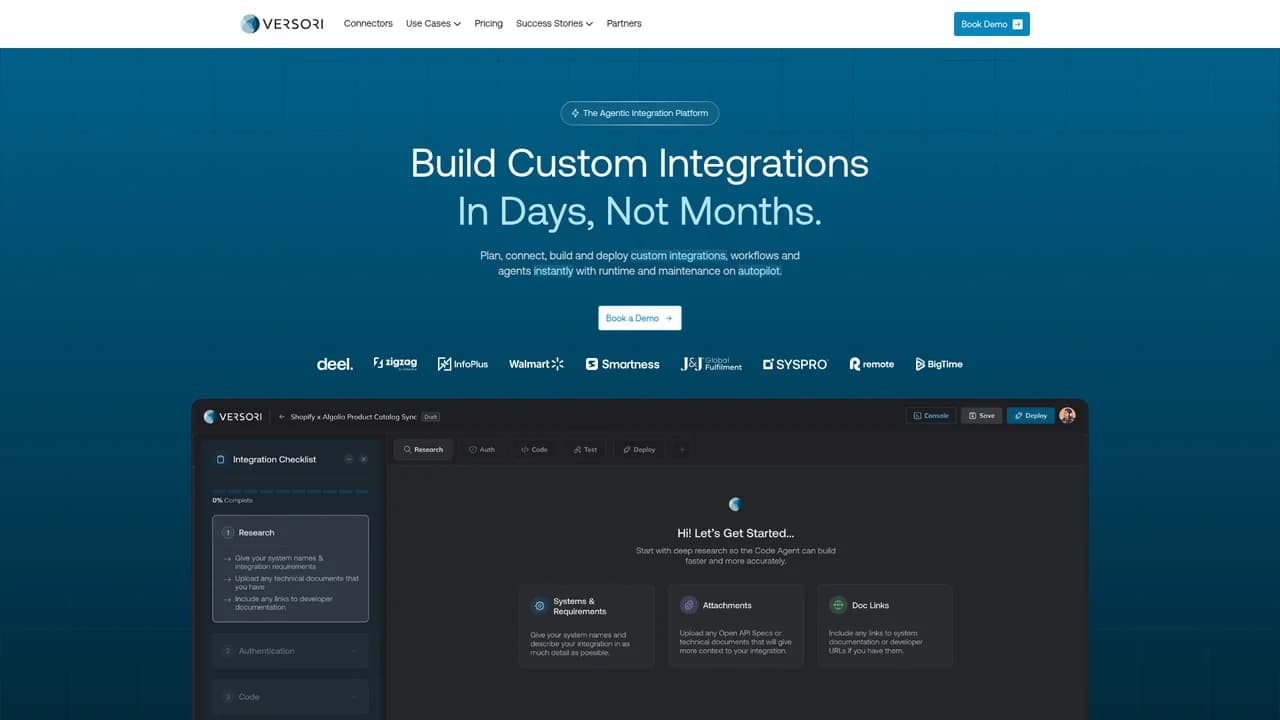Click the Versori logo in the website navigation bar
The image size is (1280, 720).
point(282,24)
